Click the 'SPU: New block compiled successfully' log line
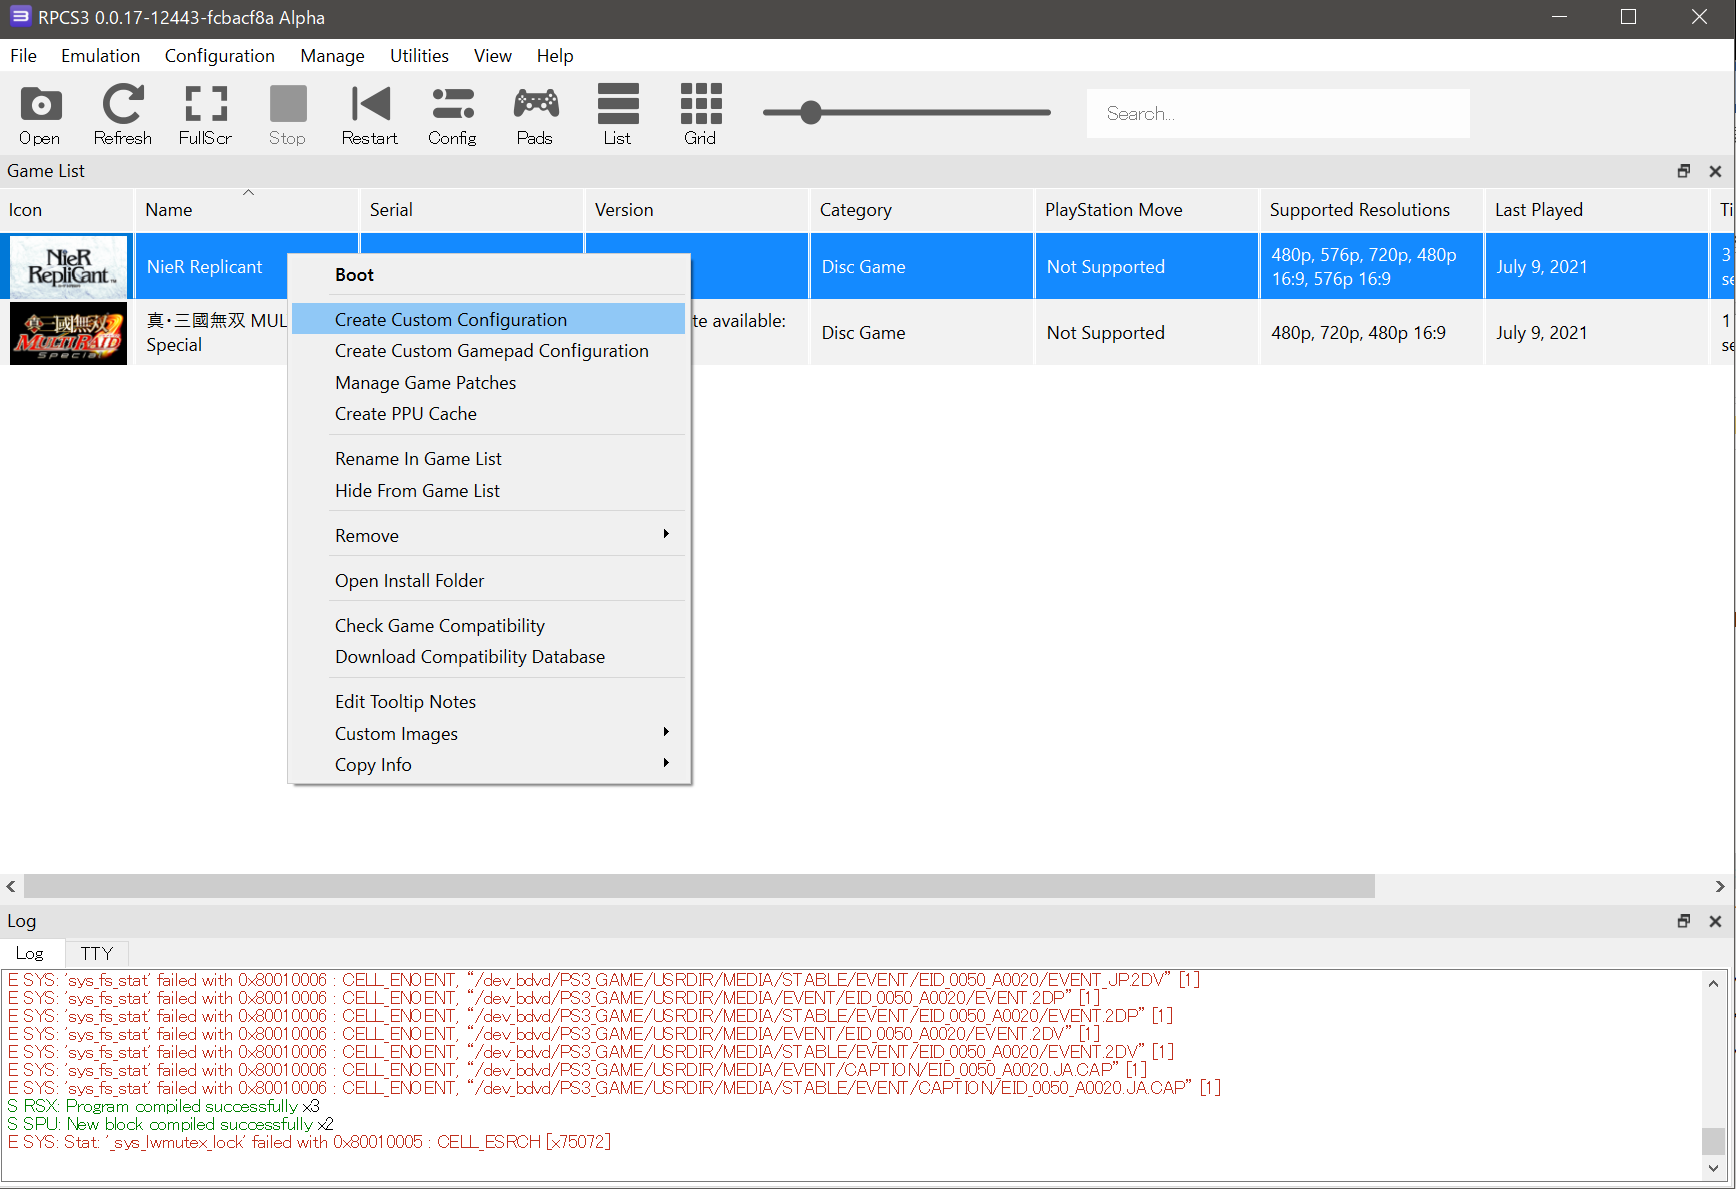 coord(170,1124)
